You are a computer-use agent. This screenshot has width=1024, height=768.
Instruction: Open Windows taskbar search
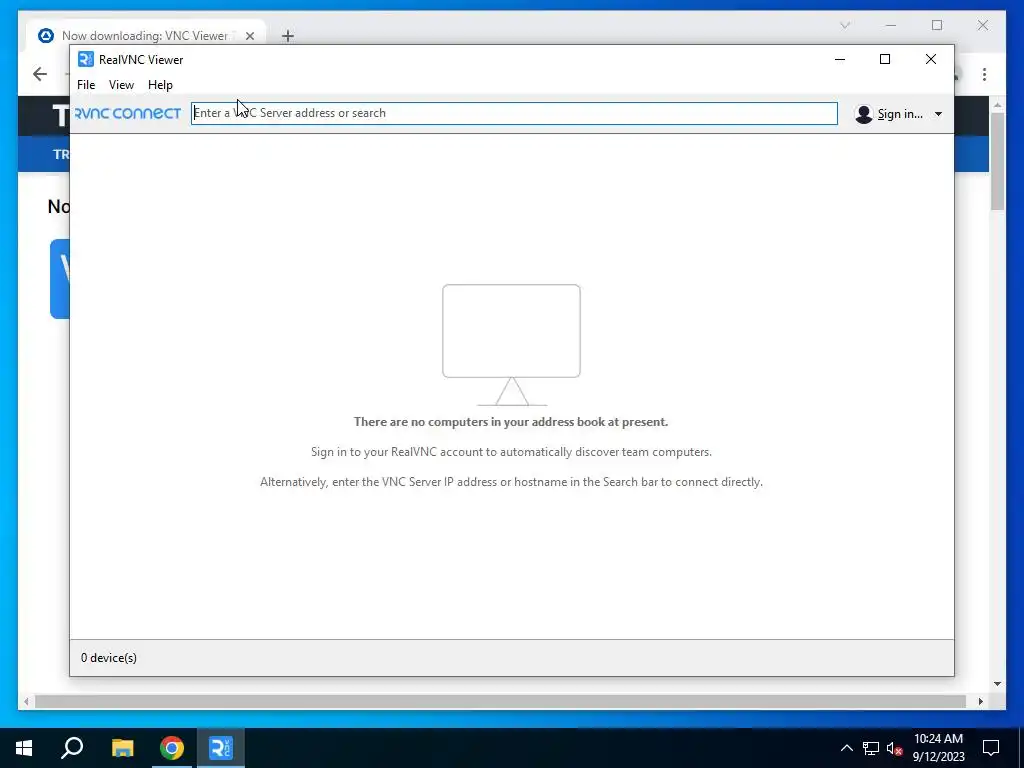pyautogui.click(x=72, y=748)
